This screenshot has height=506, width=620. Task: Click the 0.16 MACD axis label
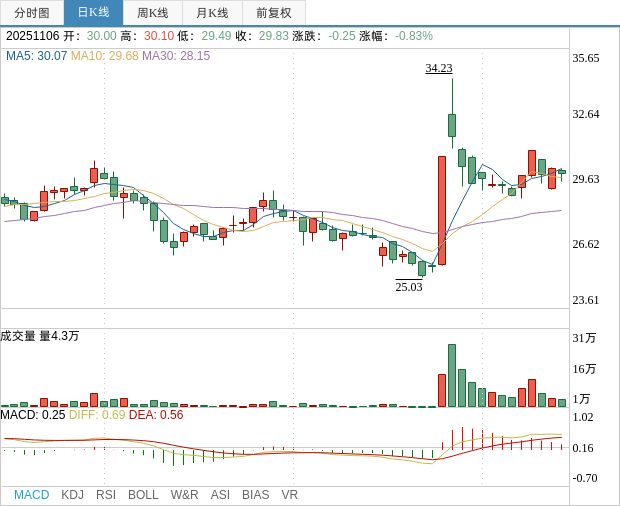click(583, 448)
